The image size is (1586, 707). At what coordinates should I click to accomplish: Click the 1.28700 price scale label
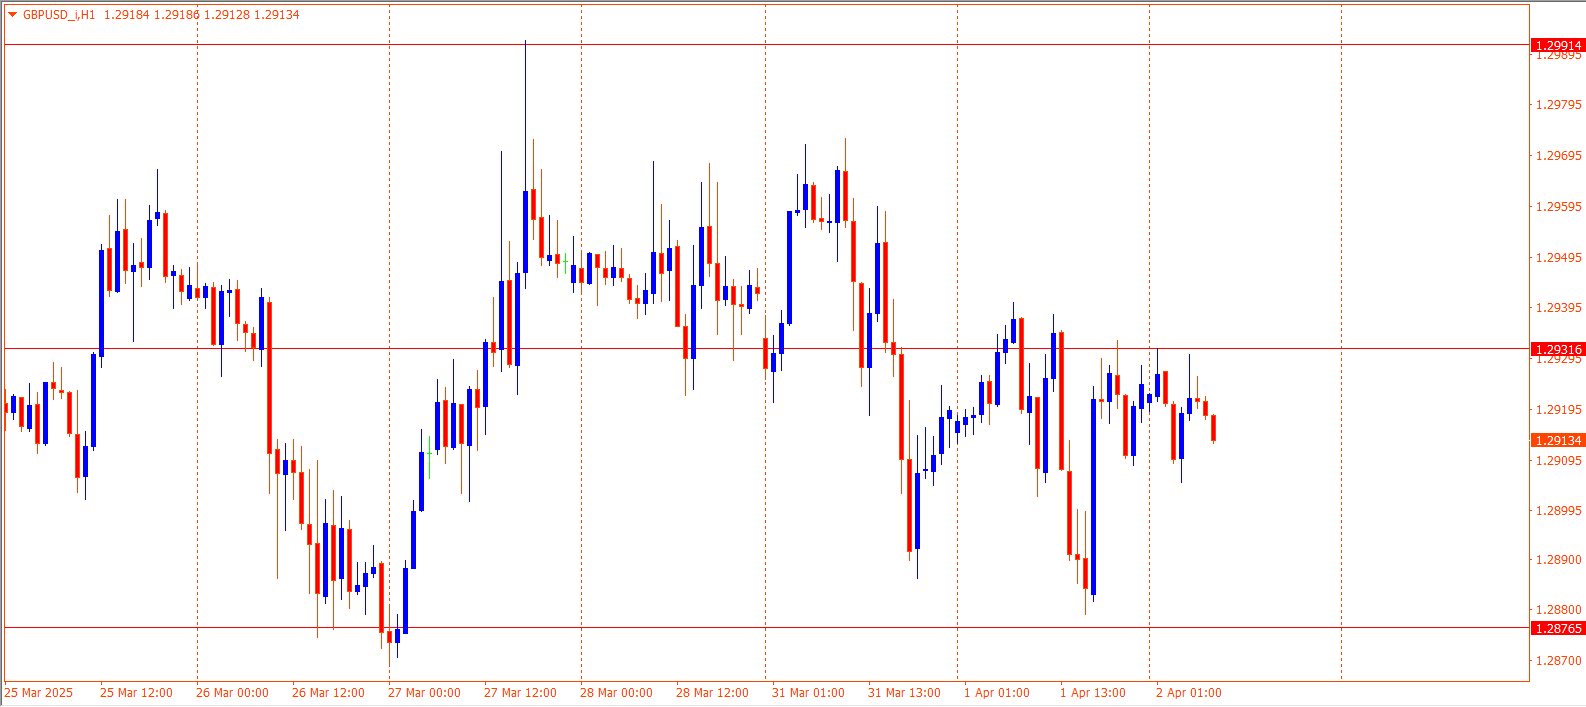pos(1559,661)
